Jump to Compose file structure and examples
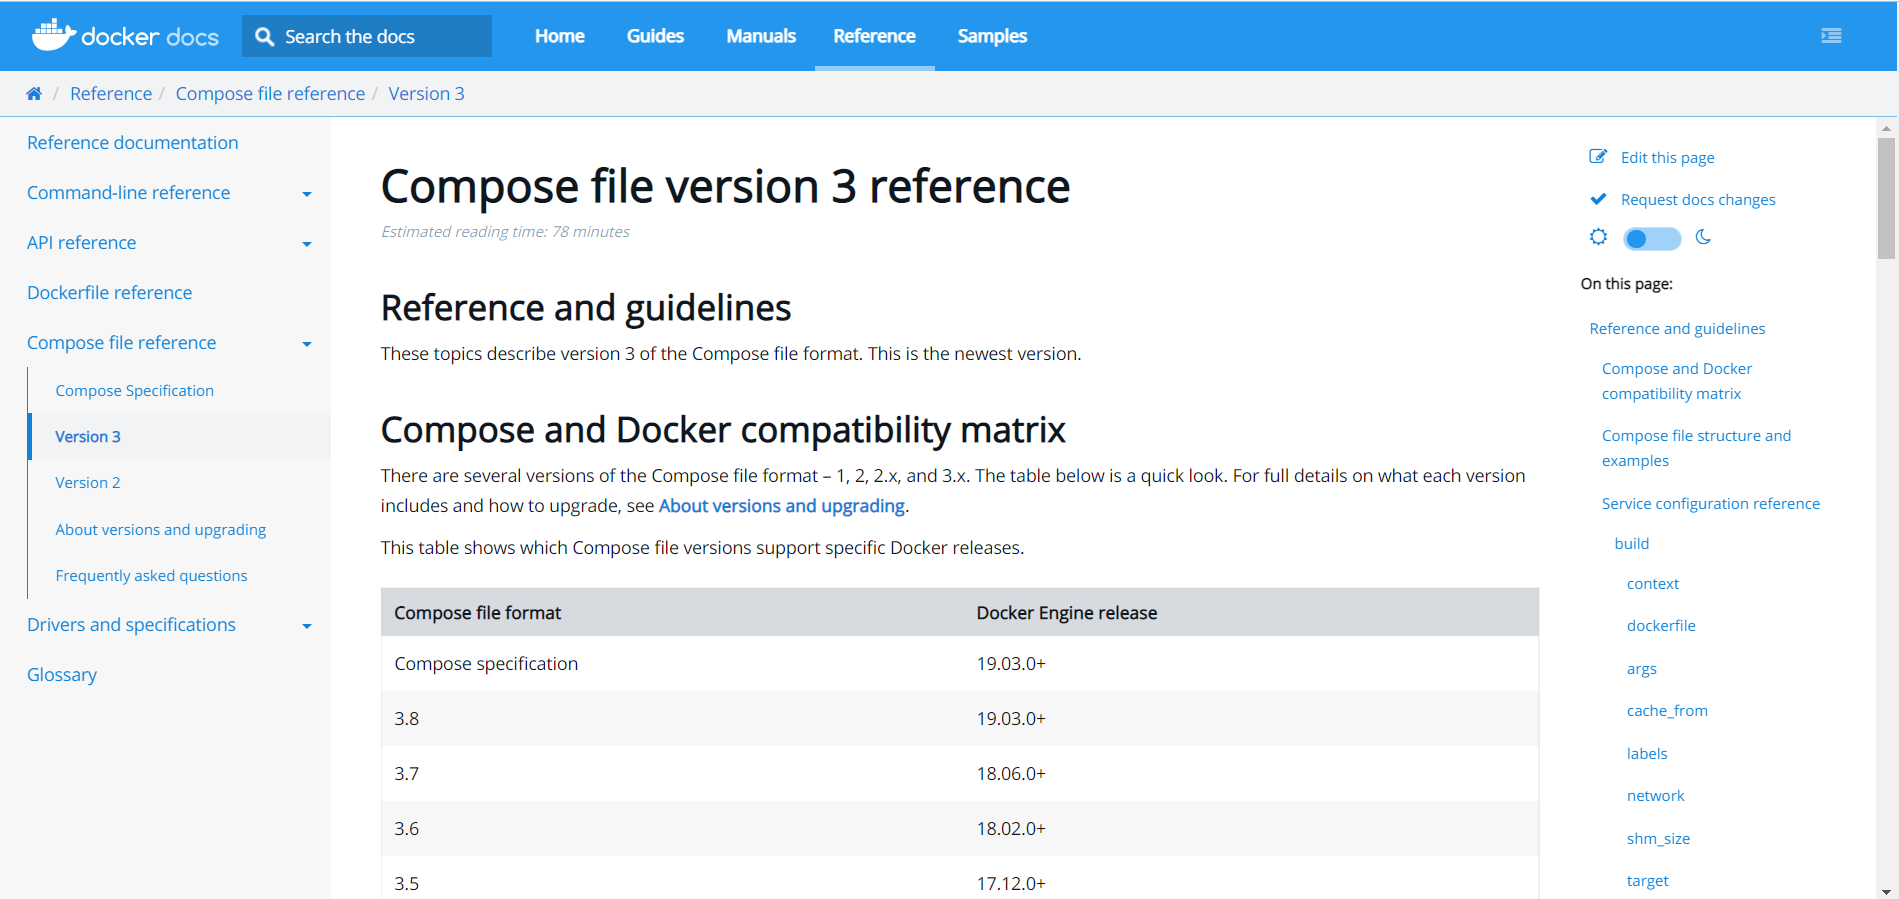Image resolution: width=1899 pixels, height=899 pixels. click(1696, 448)
